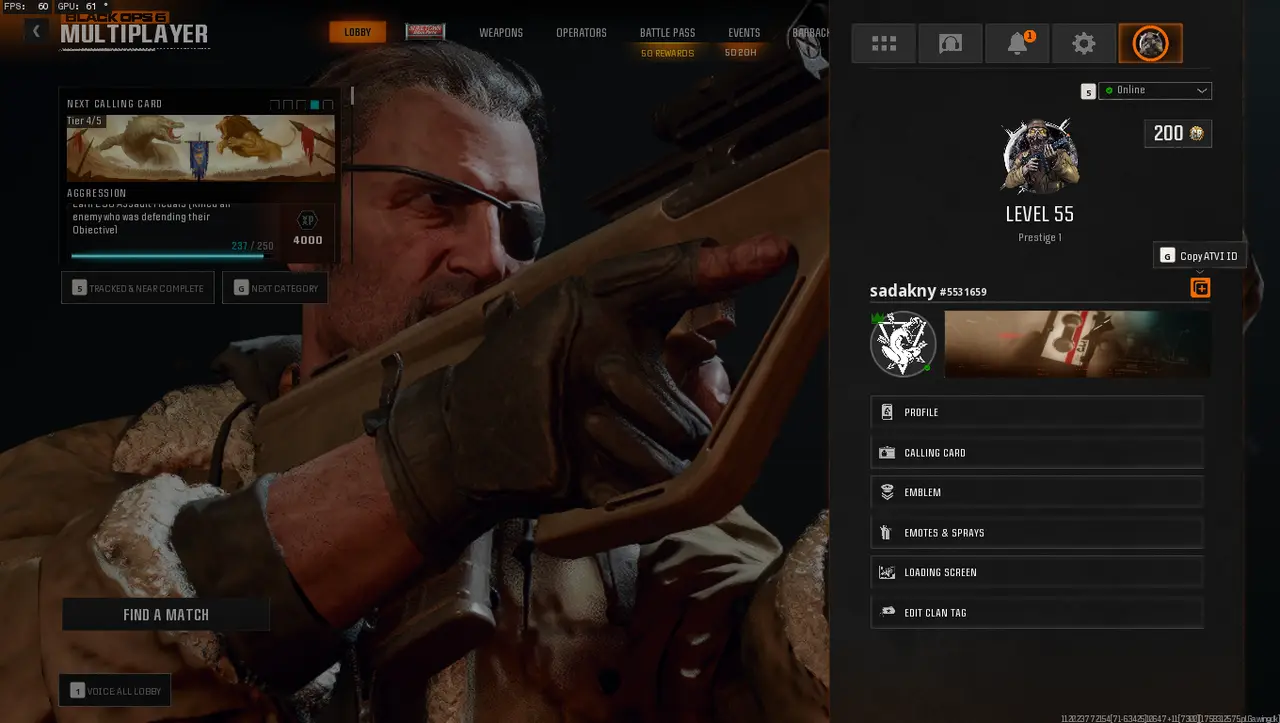Screen dimensions: 1280x723
Task: Open the Weapons tab
Action: pyautogui.click(x=501, y=33)
